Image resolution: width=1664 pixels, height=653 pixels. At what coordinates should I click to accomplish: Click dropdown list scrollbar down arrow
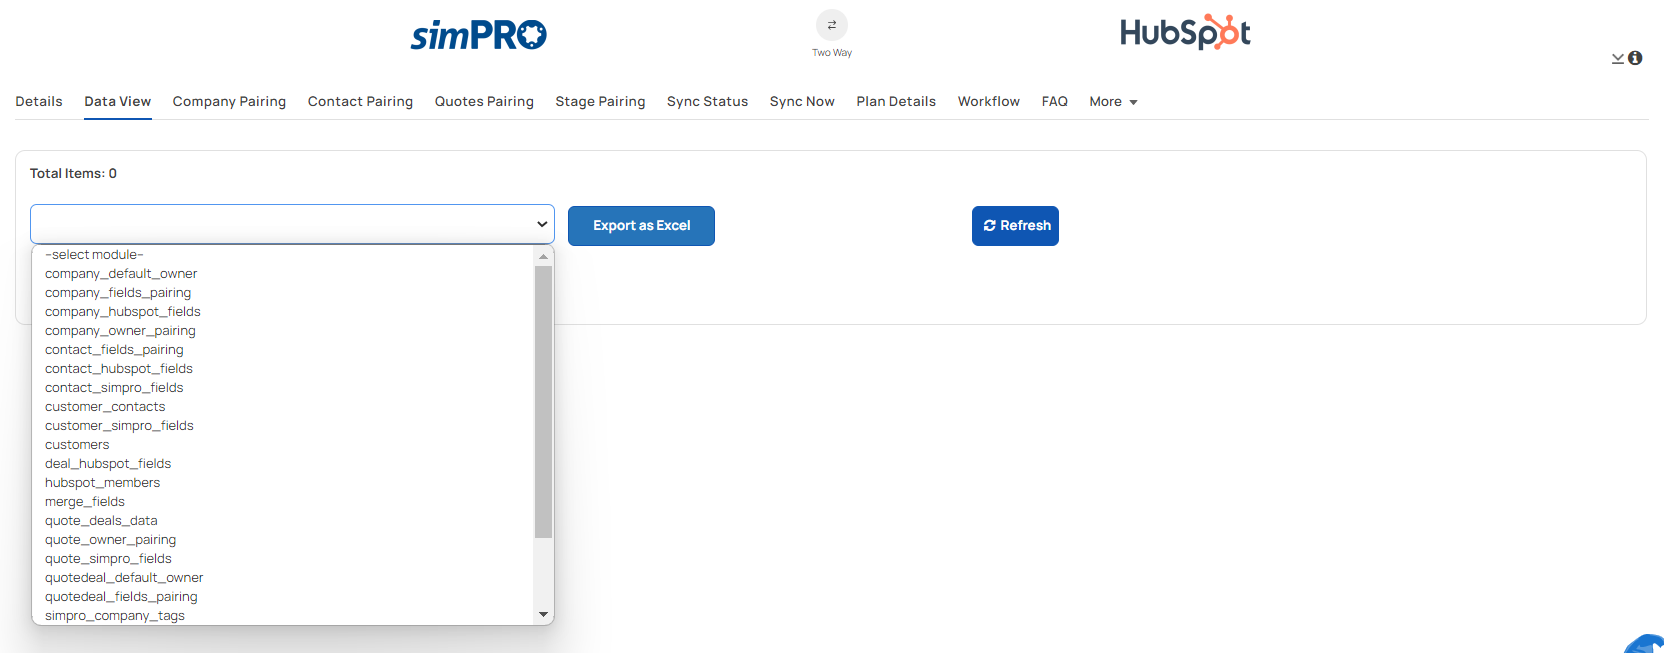[544, 614]
